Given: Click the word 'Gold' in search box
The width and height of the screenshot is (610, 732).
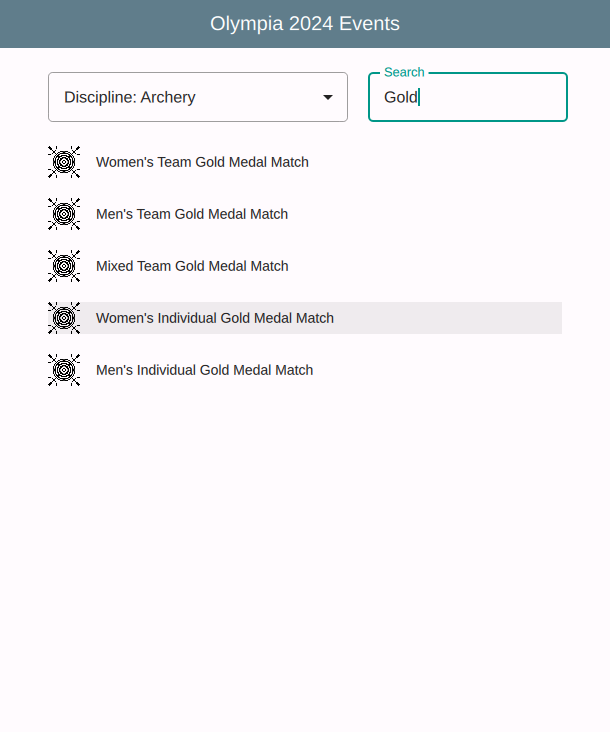Looking at the screenshot, I should [x=400, y=97].
